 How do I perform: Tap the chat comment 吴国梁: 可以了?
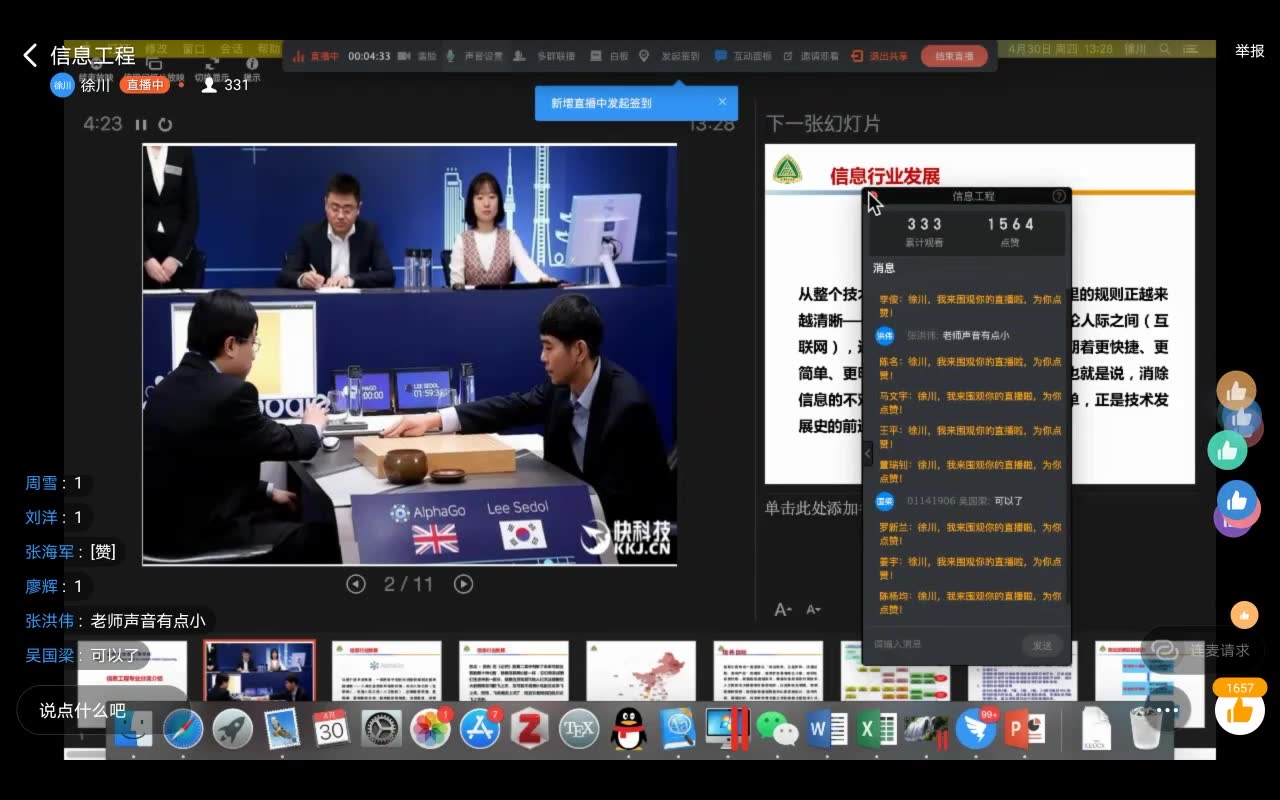(x=83, y=656)
